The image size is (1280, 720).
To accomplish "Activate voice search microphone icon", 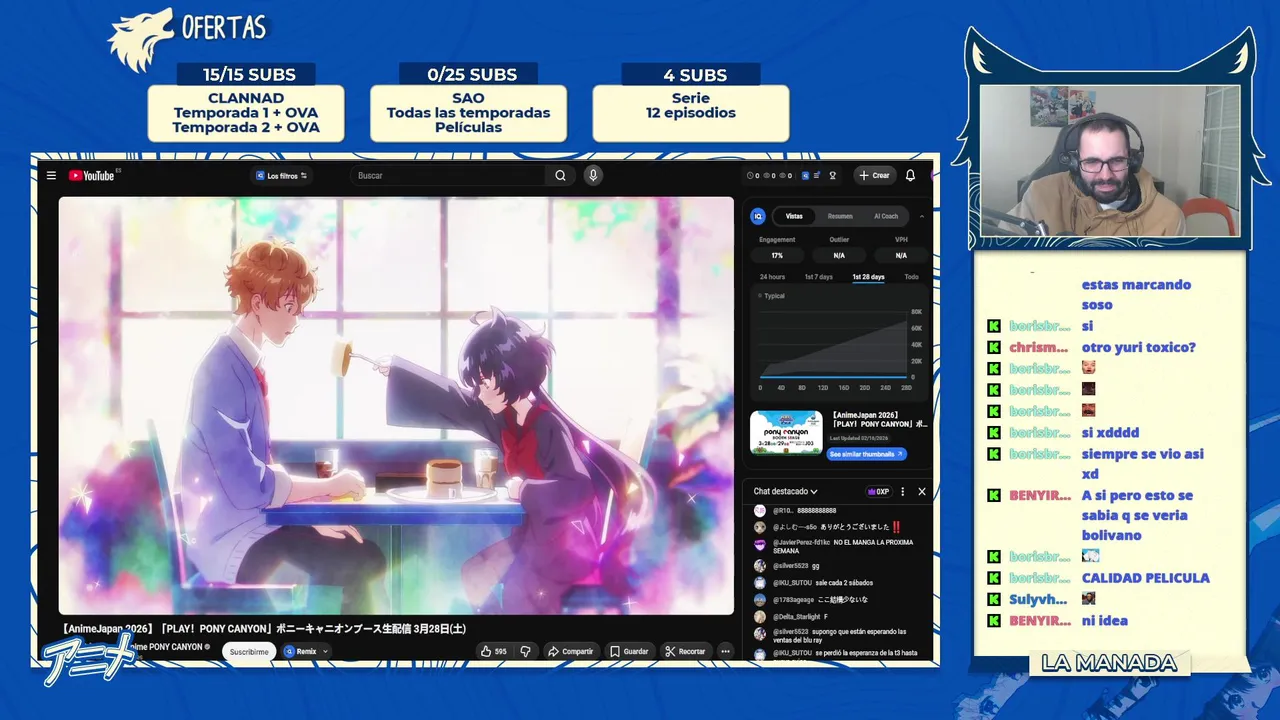I will [x=593, y=175].
